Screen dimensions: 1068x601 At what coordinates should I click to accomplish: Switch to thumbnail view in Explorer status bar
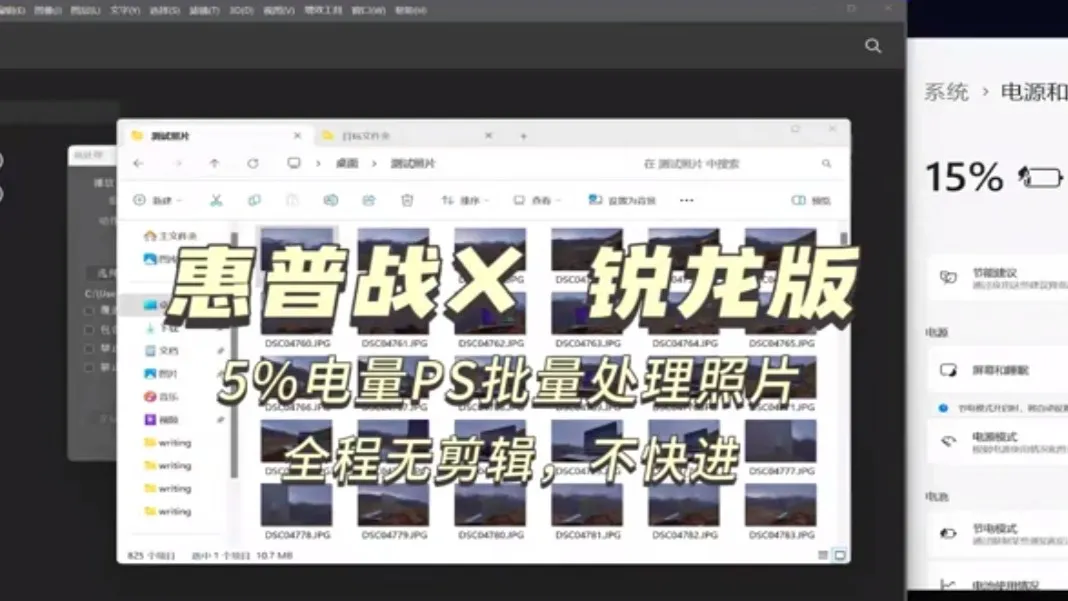(840, 555)
